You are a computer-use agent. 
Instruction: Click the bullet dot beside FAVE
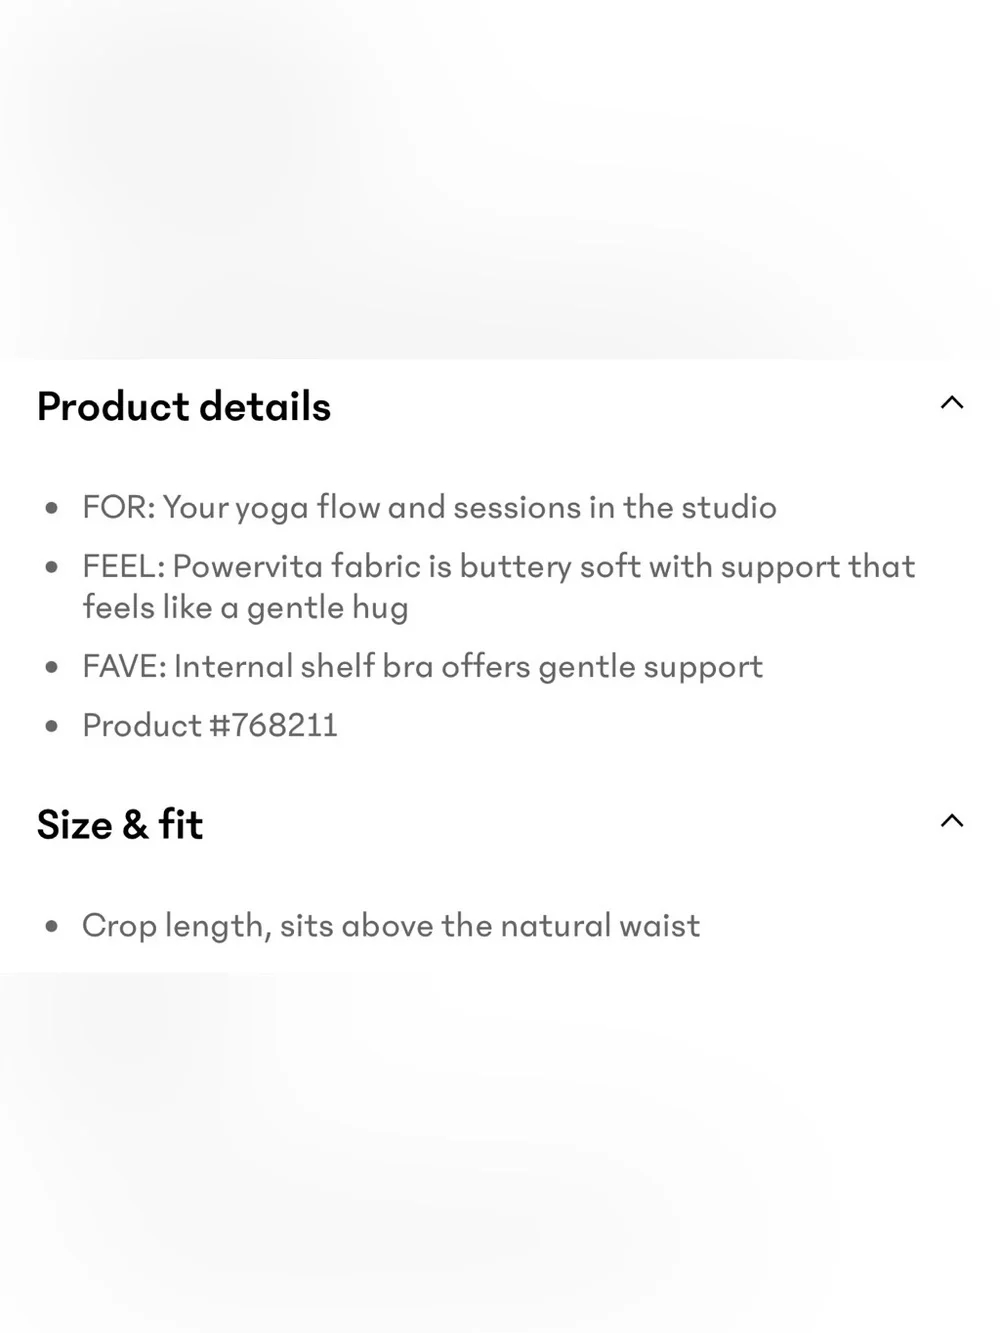pyautogui.click(x=52, y=667)
